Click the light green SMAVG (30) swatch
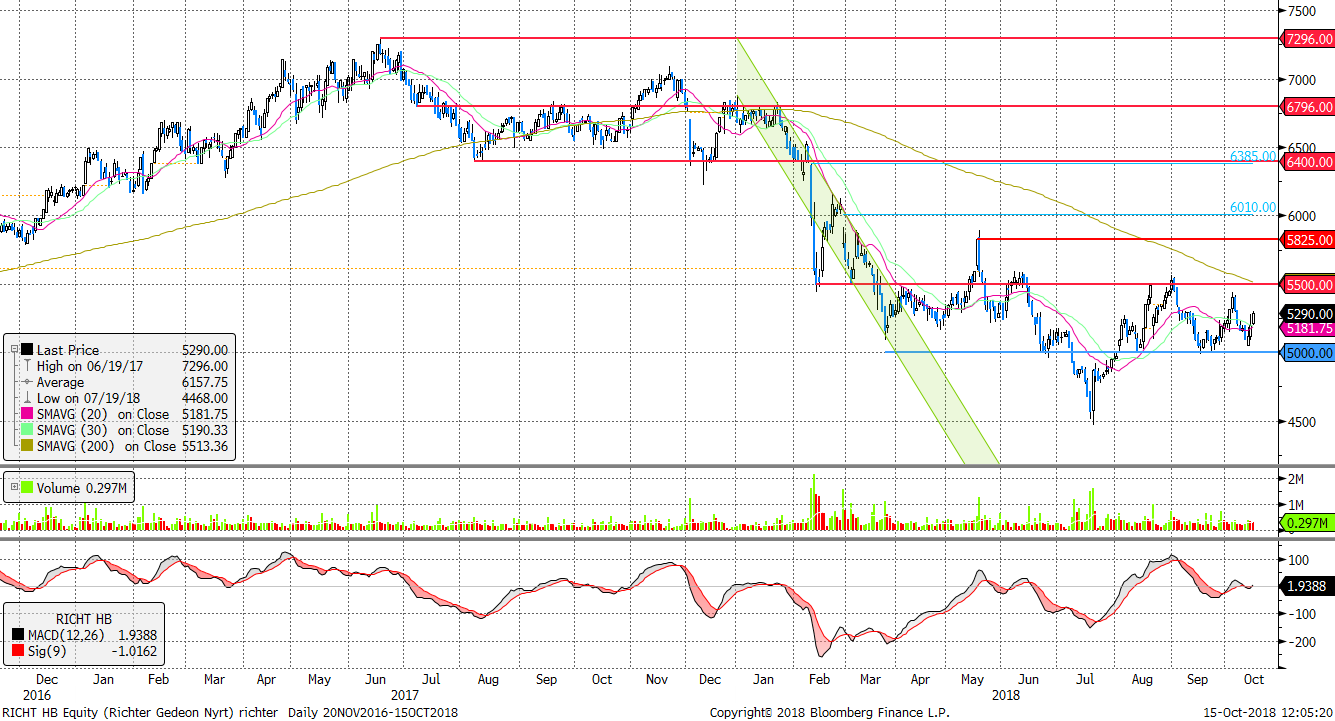The height and width of the screenshot is (721, 1335). [x=26, y=430]
